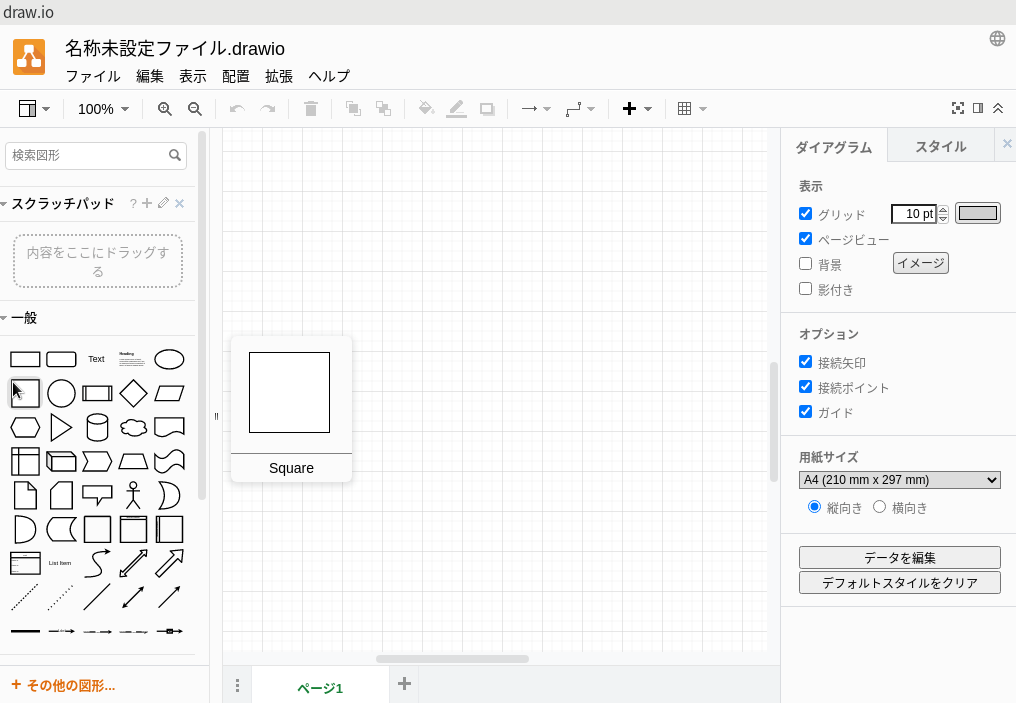
Task: Select the callout speech bubble shape
Action: [97, 495]
